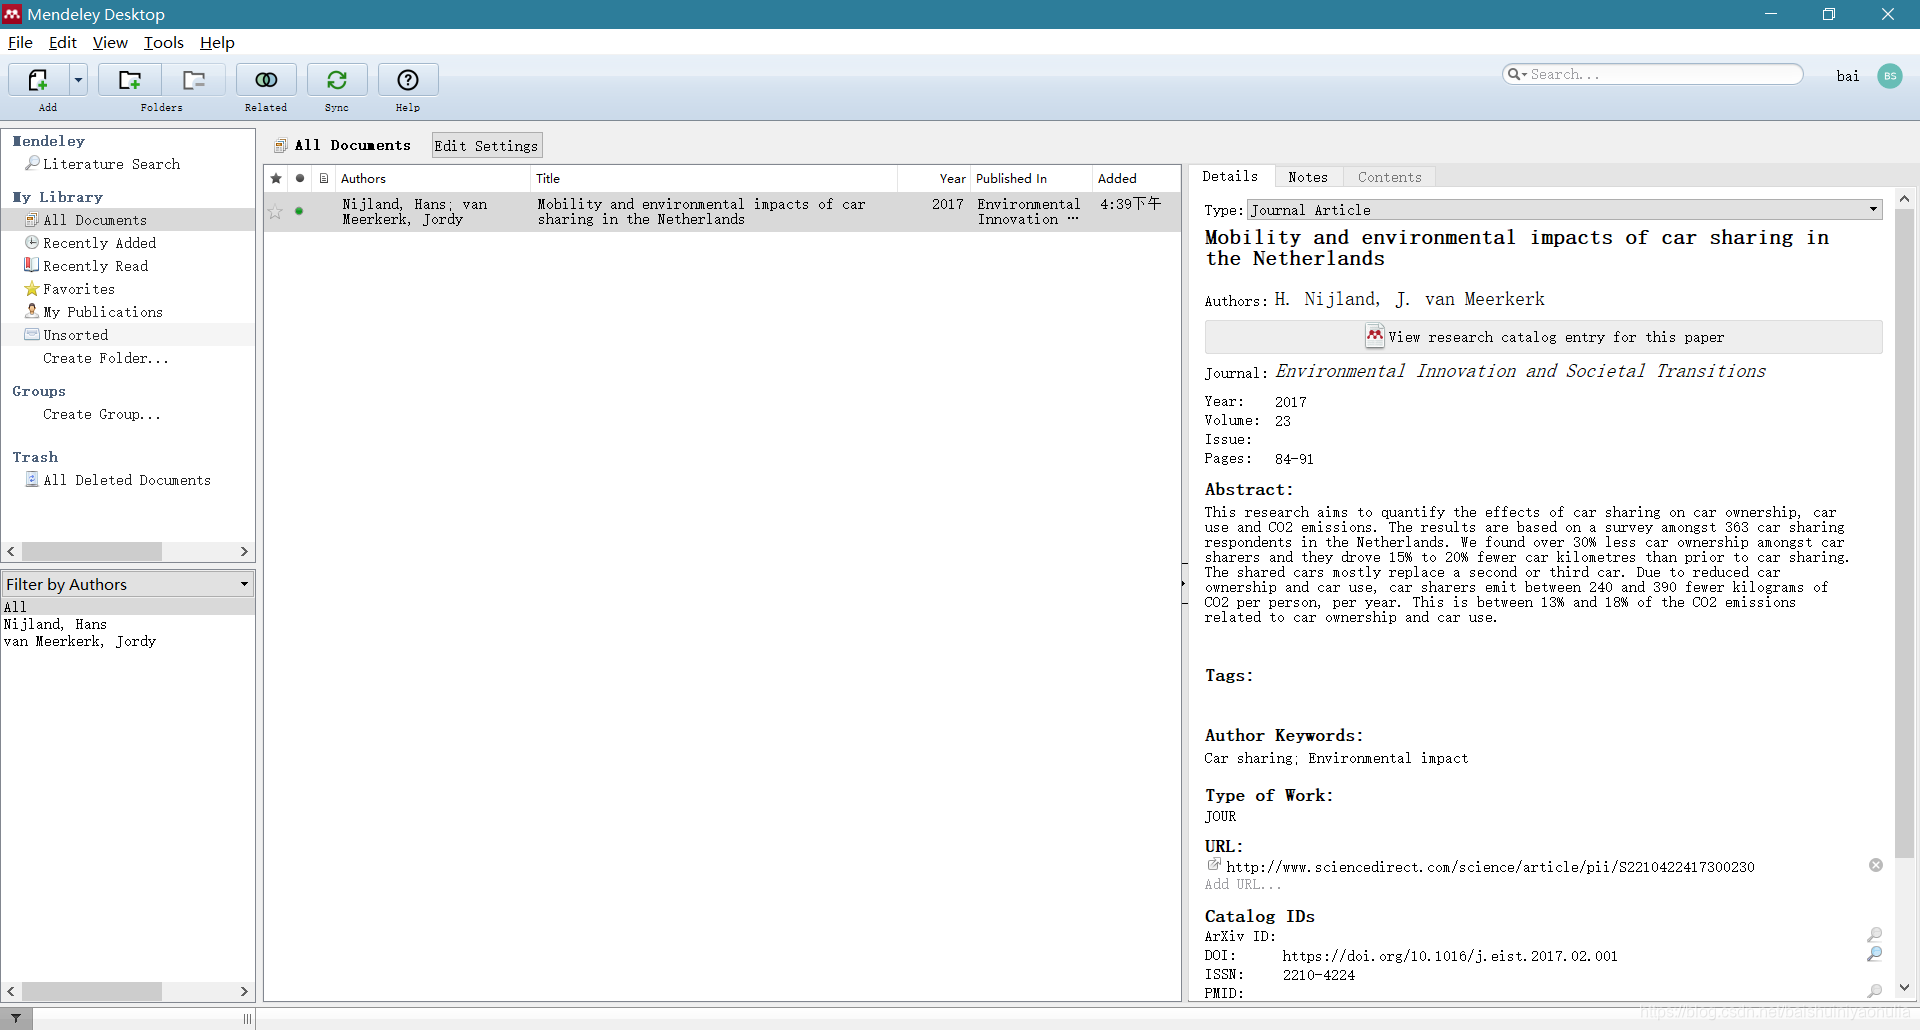Open the Add button dropdown arrow
The image size is (1920, 1030).
(78, 80)
